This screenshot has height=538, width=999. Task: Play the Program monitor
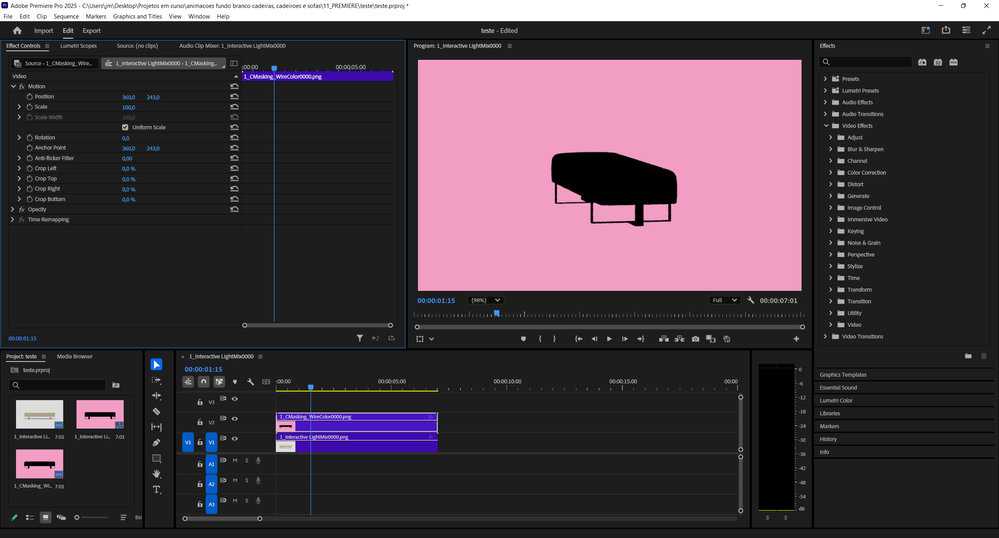tap(609, 339)
